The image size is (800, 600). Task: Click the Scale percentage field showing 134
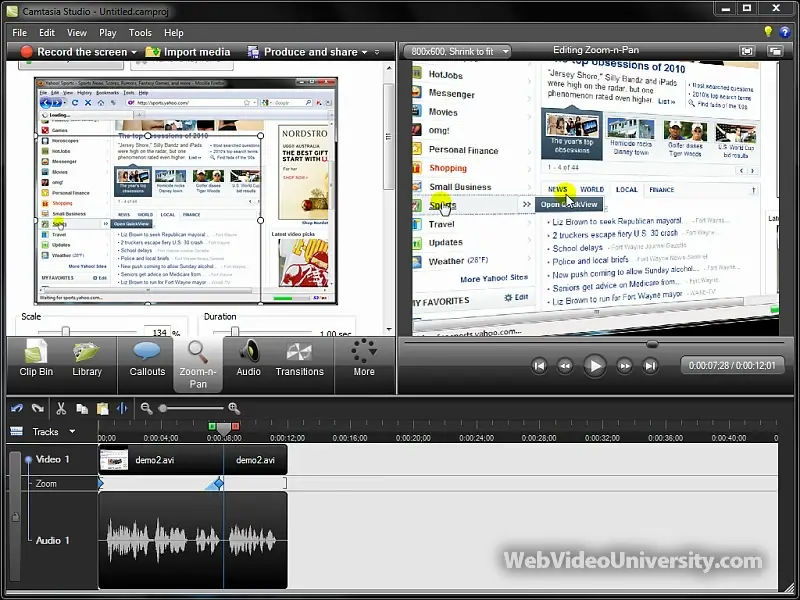tap(158, 332)
